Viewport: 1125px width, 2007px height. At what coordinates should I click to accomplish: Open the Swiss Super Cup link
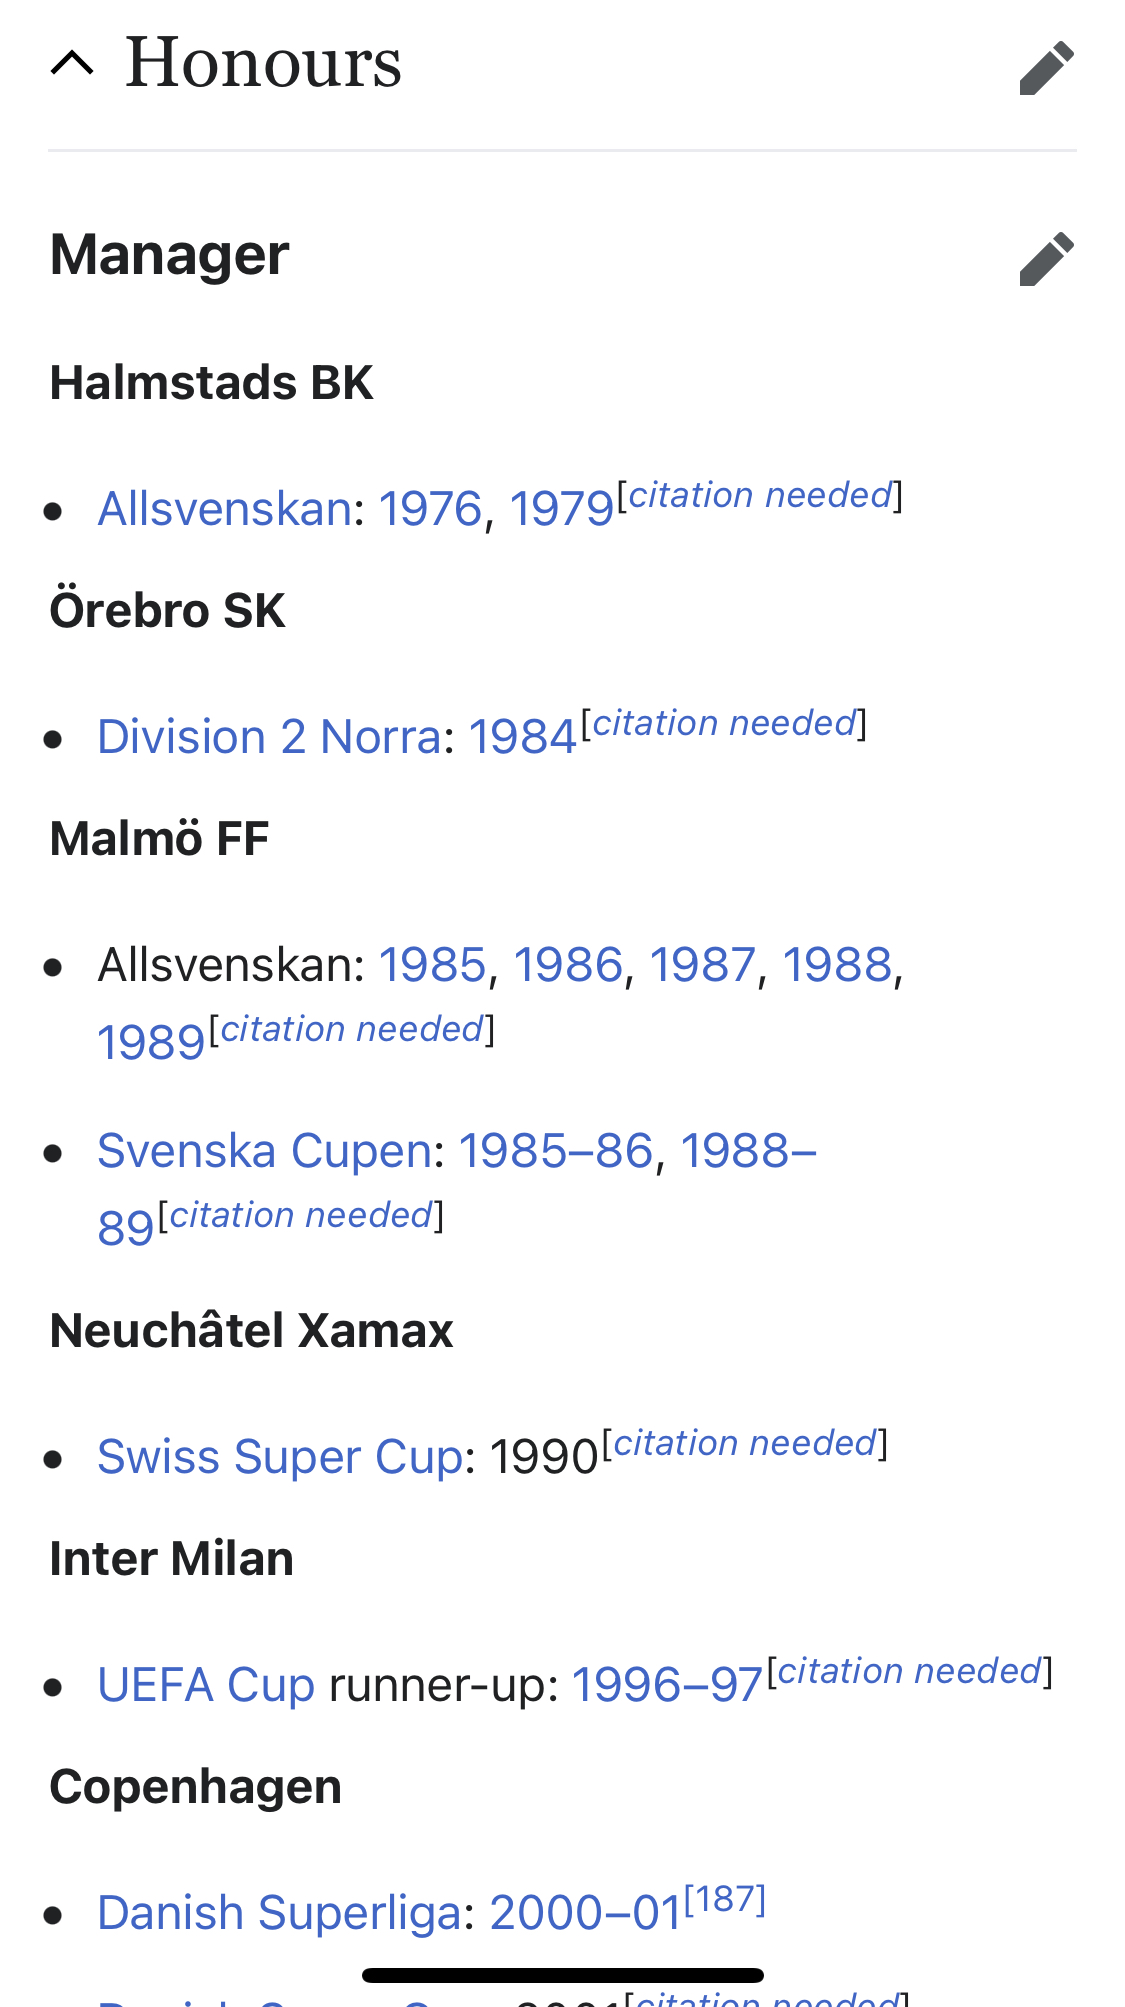click(280, 1457)
